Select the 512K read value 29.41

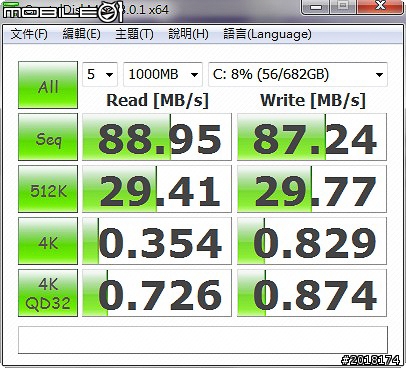[x=157, y=189]
